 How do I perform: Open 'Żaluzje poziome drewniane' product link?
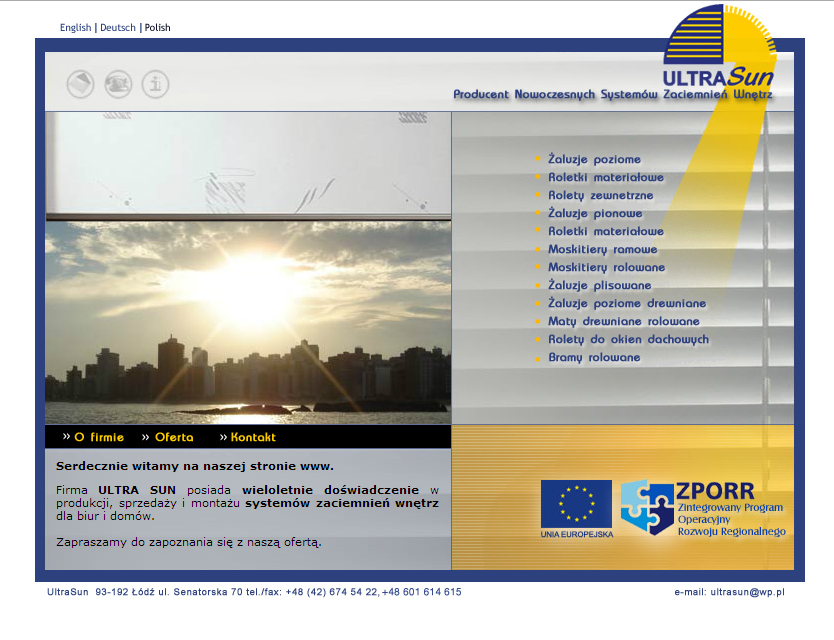coord(627,303)
